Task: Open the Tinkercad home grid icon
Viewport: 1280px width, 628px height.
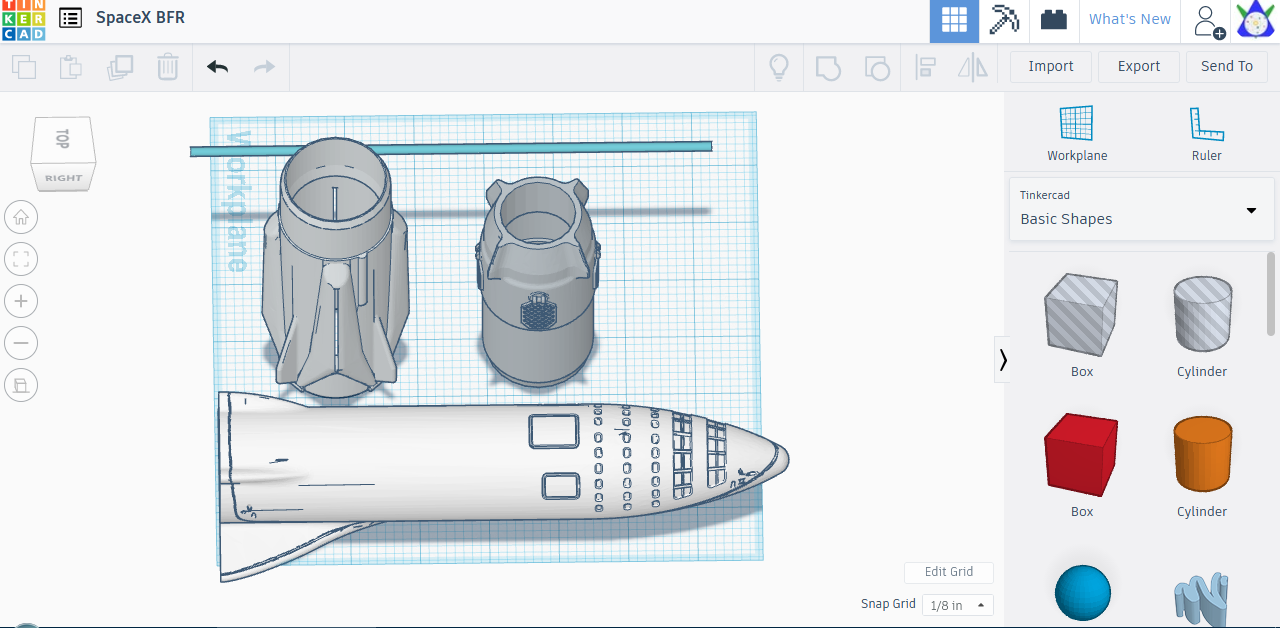Action: coord(954,19)
